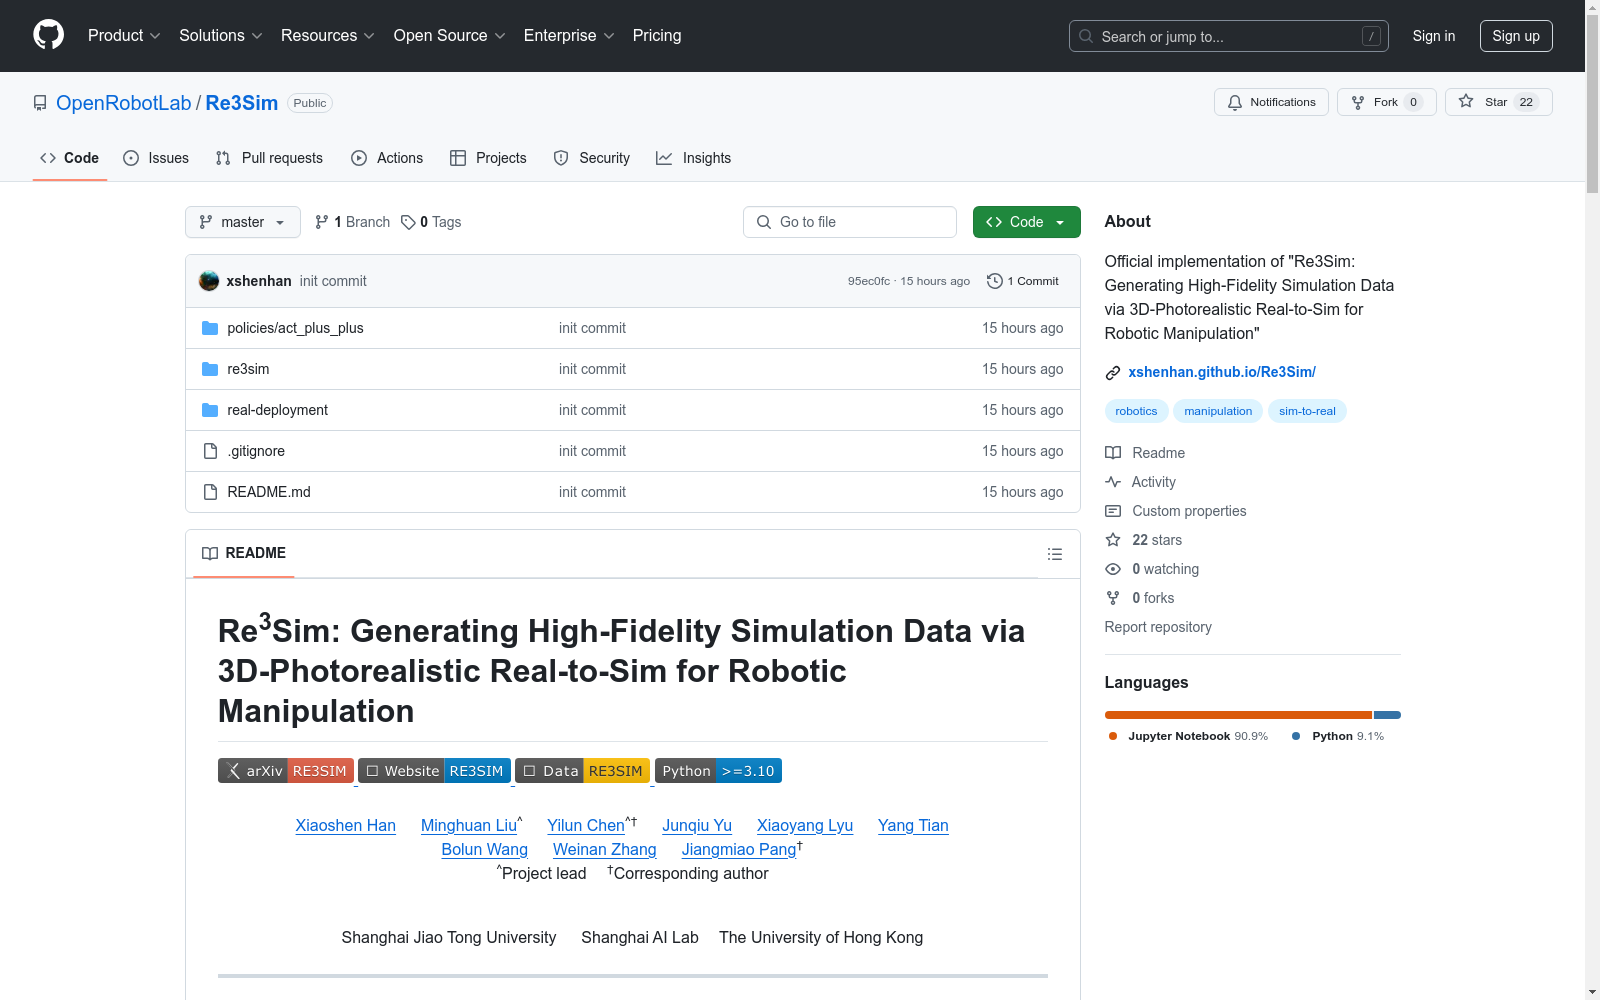Open the master branch dropdown
Image resolution: width=1600 pixels, height=1000 pixels.
(243, 222)
